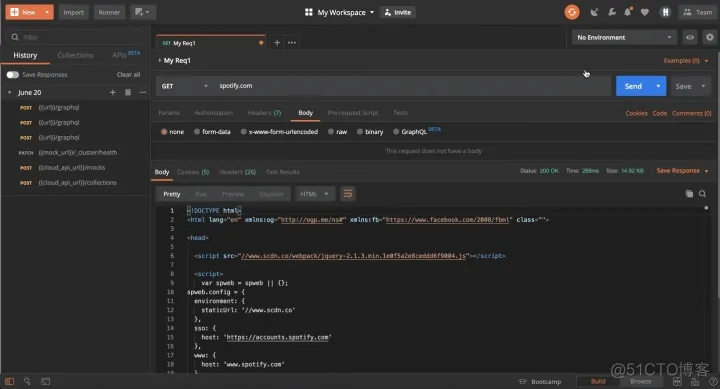This screenshot has height=389, width=720.
Task: Click the spotify.com URL field
Action: (413, 86)
